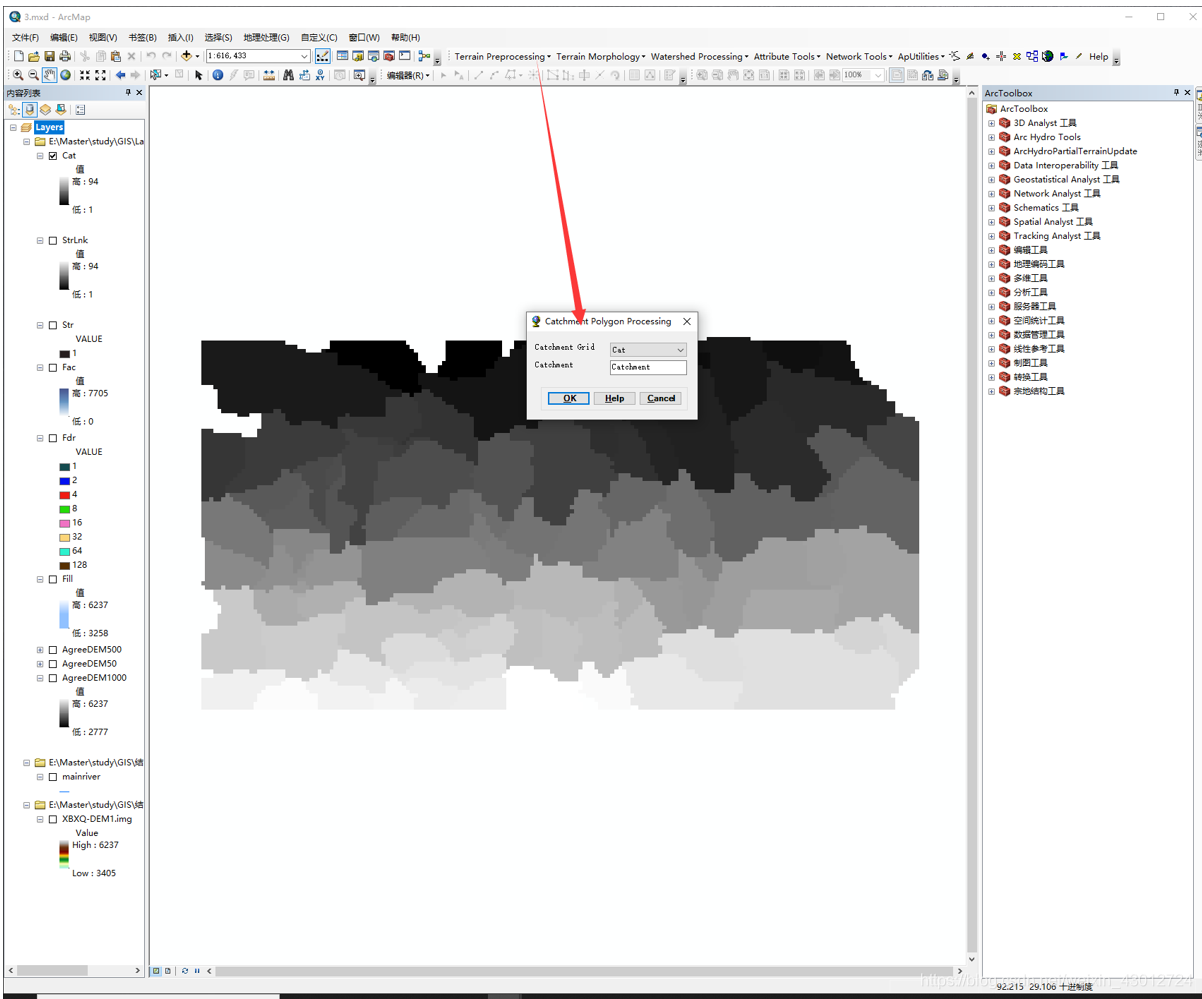1202x999 pixels.
Task: Click the Cat layer grayscale ramp
Action: click(x=64, y=192)
